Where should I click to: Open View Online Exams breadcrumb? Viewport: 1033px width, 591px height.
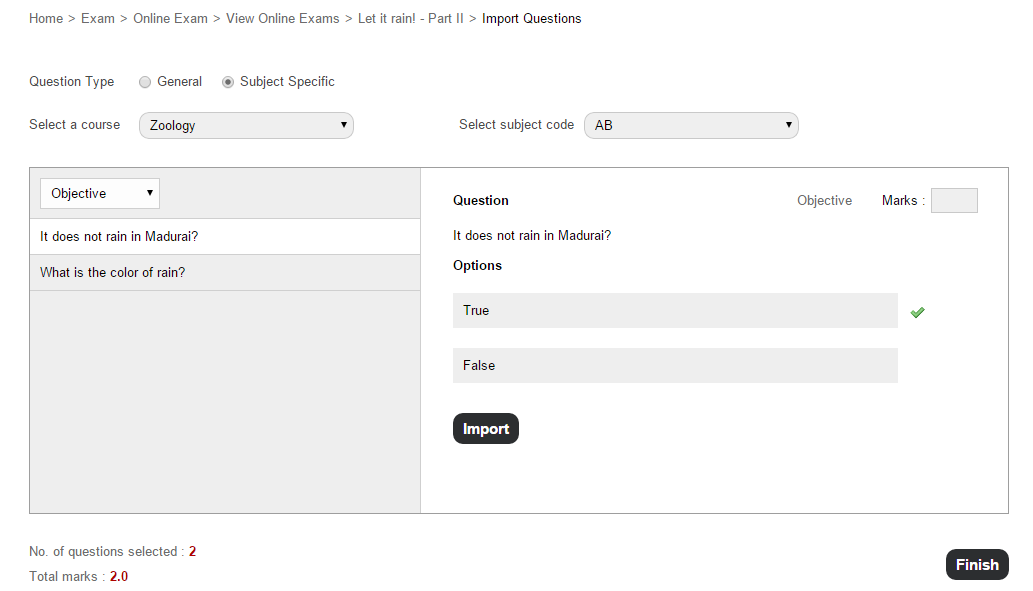pyautogui.click(x=283, y=18)
